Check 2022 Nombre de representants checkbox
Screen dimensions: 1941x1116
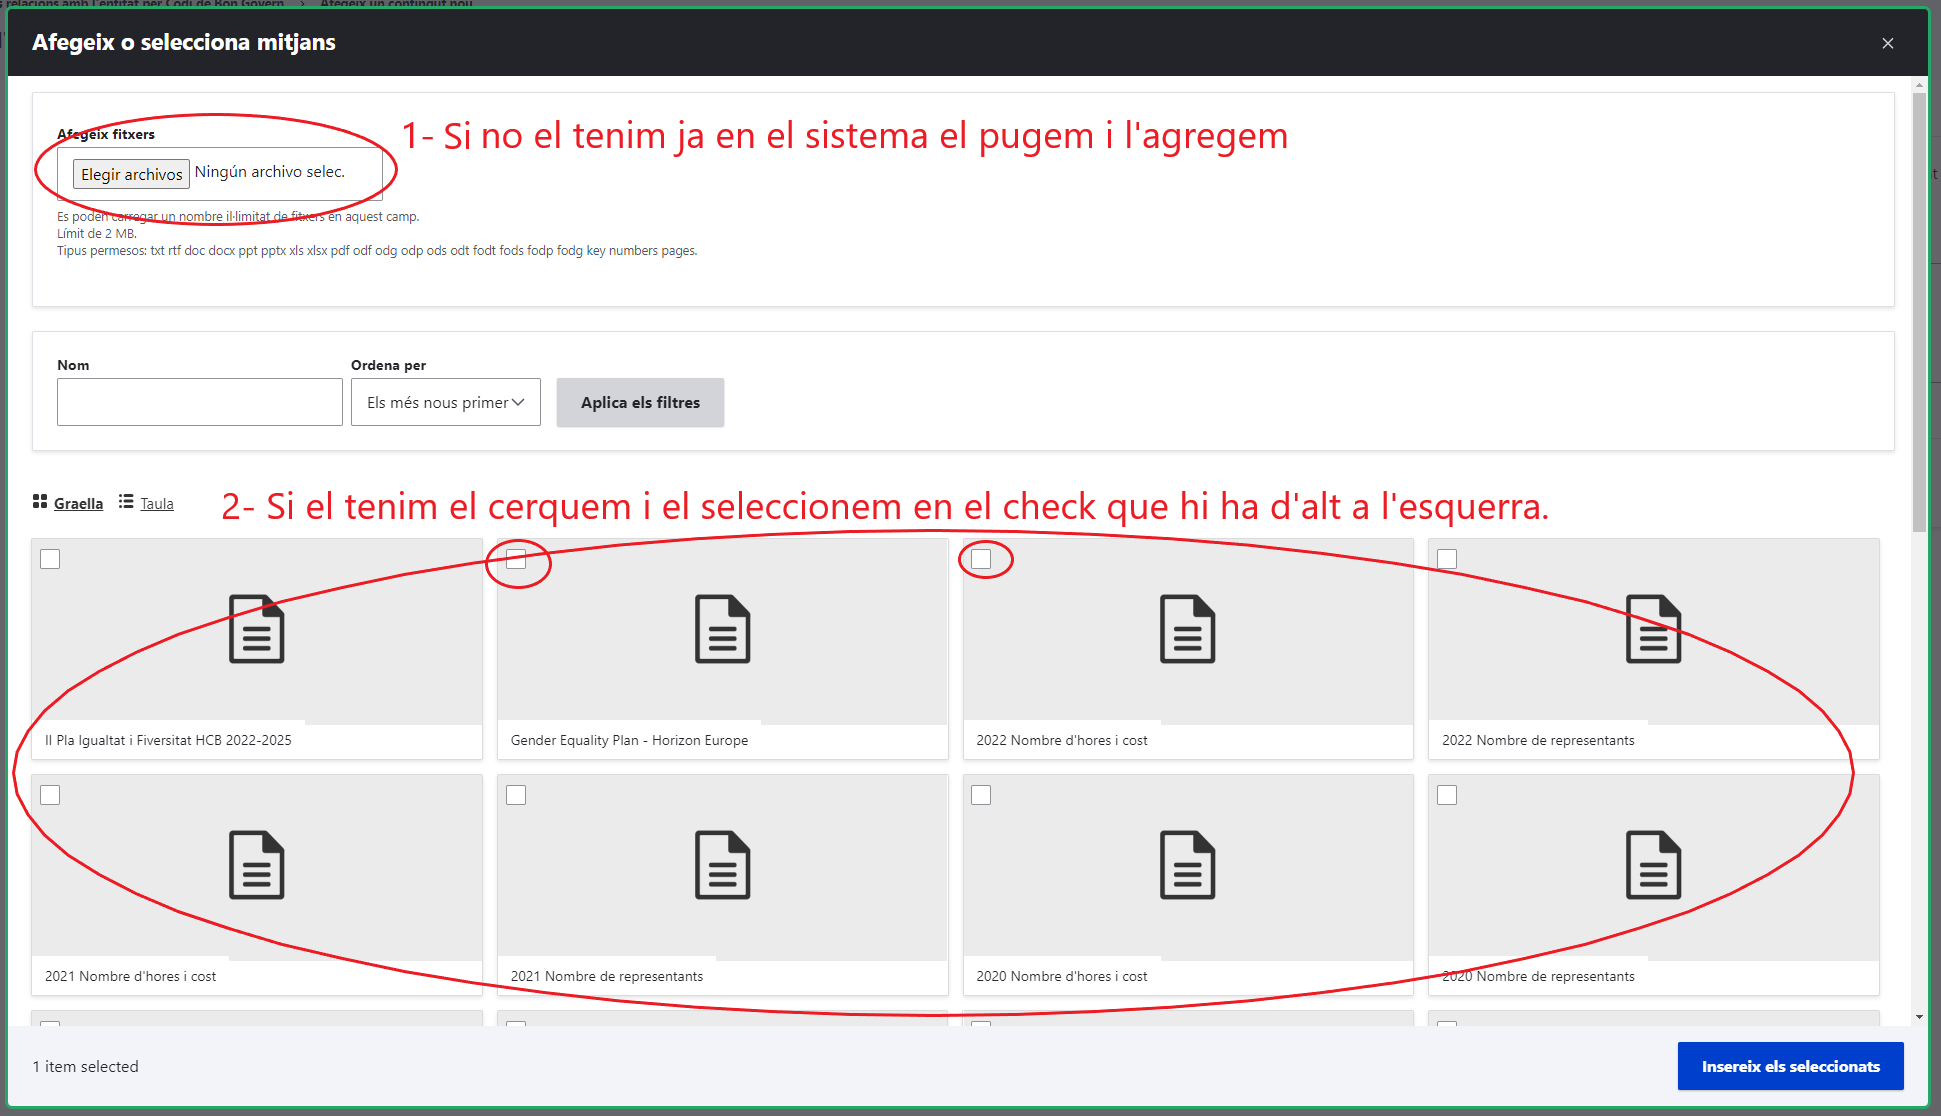pyautogui.click(x=1447, y=559)
